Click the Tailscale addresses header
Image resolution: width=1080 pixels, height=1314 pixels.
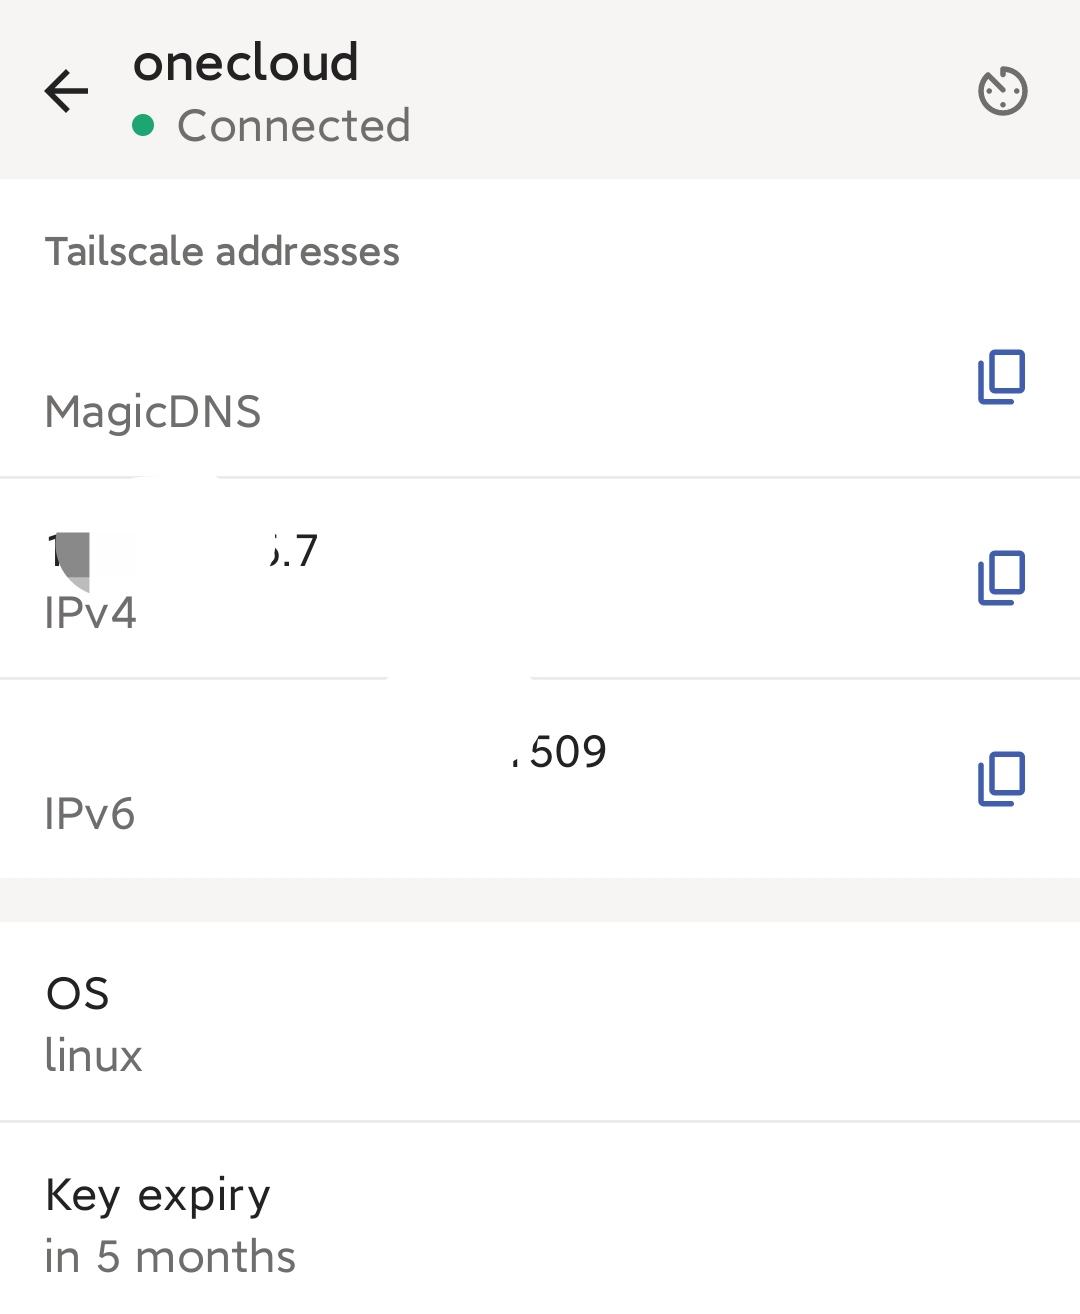(222, 252)
